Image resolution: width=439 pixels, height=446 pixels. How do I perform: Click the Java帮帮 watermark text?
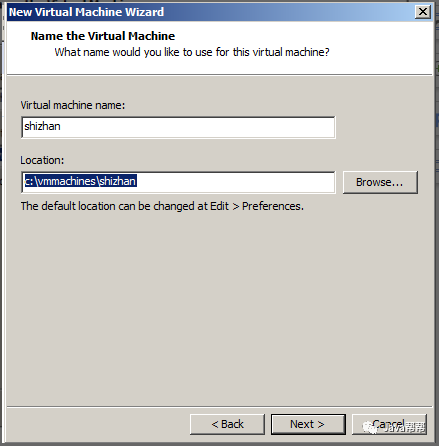(x=404, y=427)
